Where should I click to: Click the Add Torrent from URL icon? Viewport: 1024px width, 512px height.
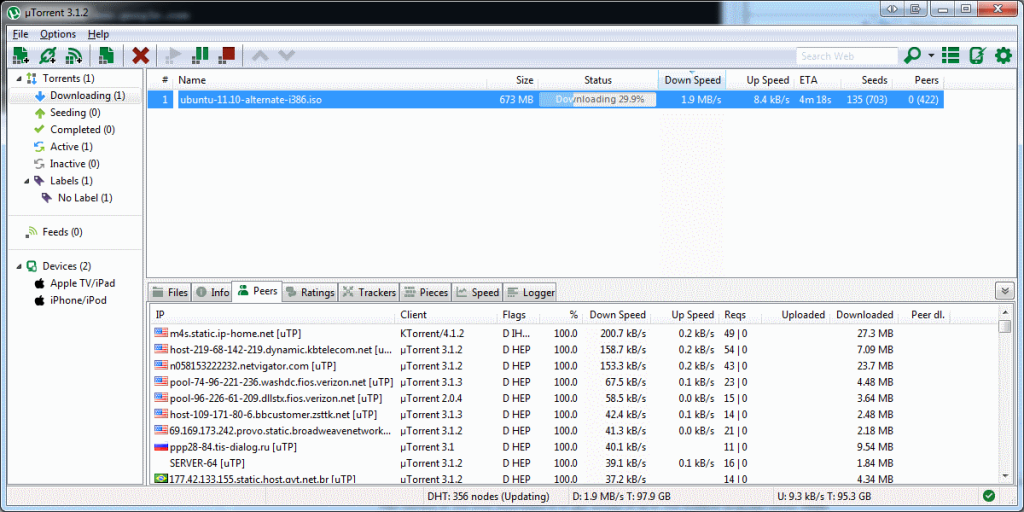(47, 56)
